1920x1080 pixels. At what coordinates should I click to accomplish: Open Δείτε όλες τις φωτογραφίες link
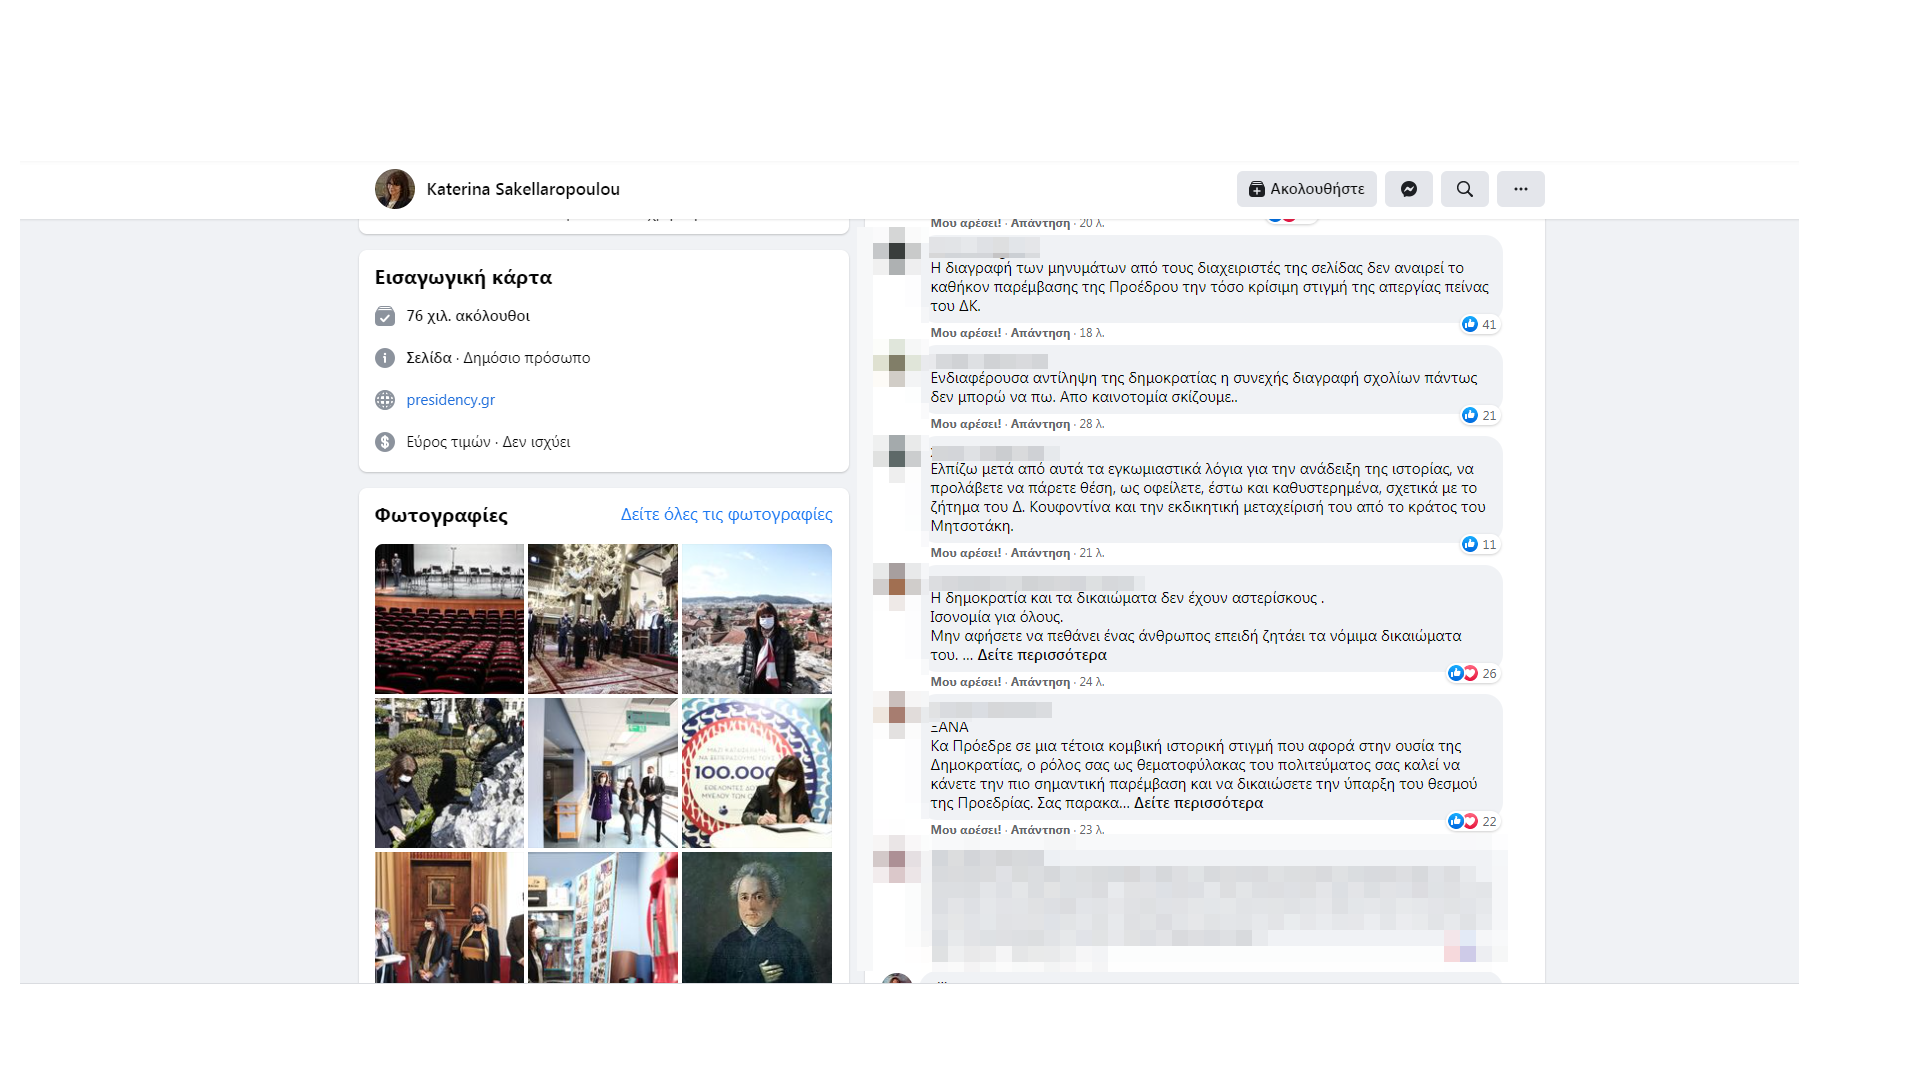pos(726,514)
